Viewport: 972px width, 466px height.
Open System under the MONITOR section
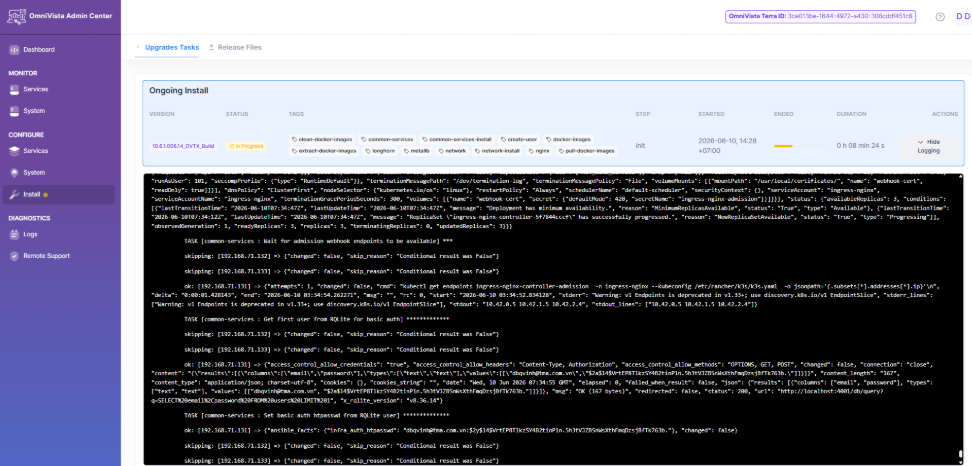pos(58,111)
